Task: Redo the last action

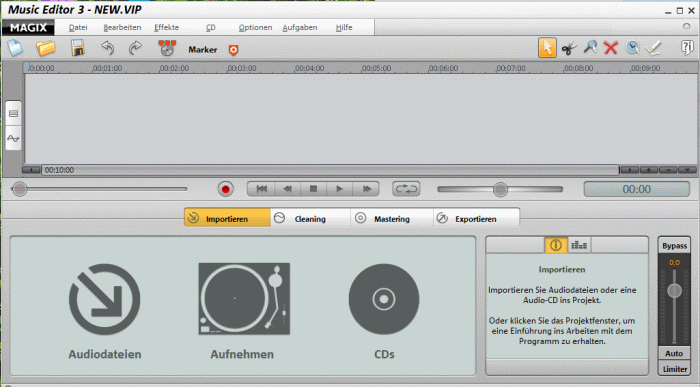Action: (x=135, y=48)
